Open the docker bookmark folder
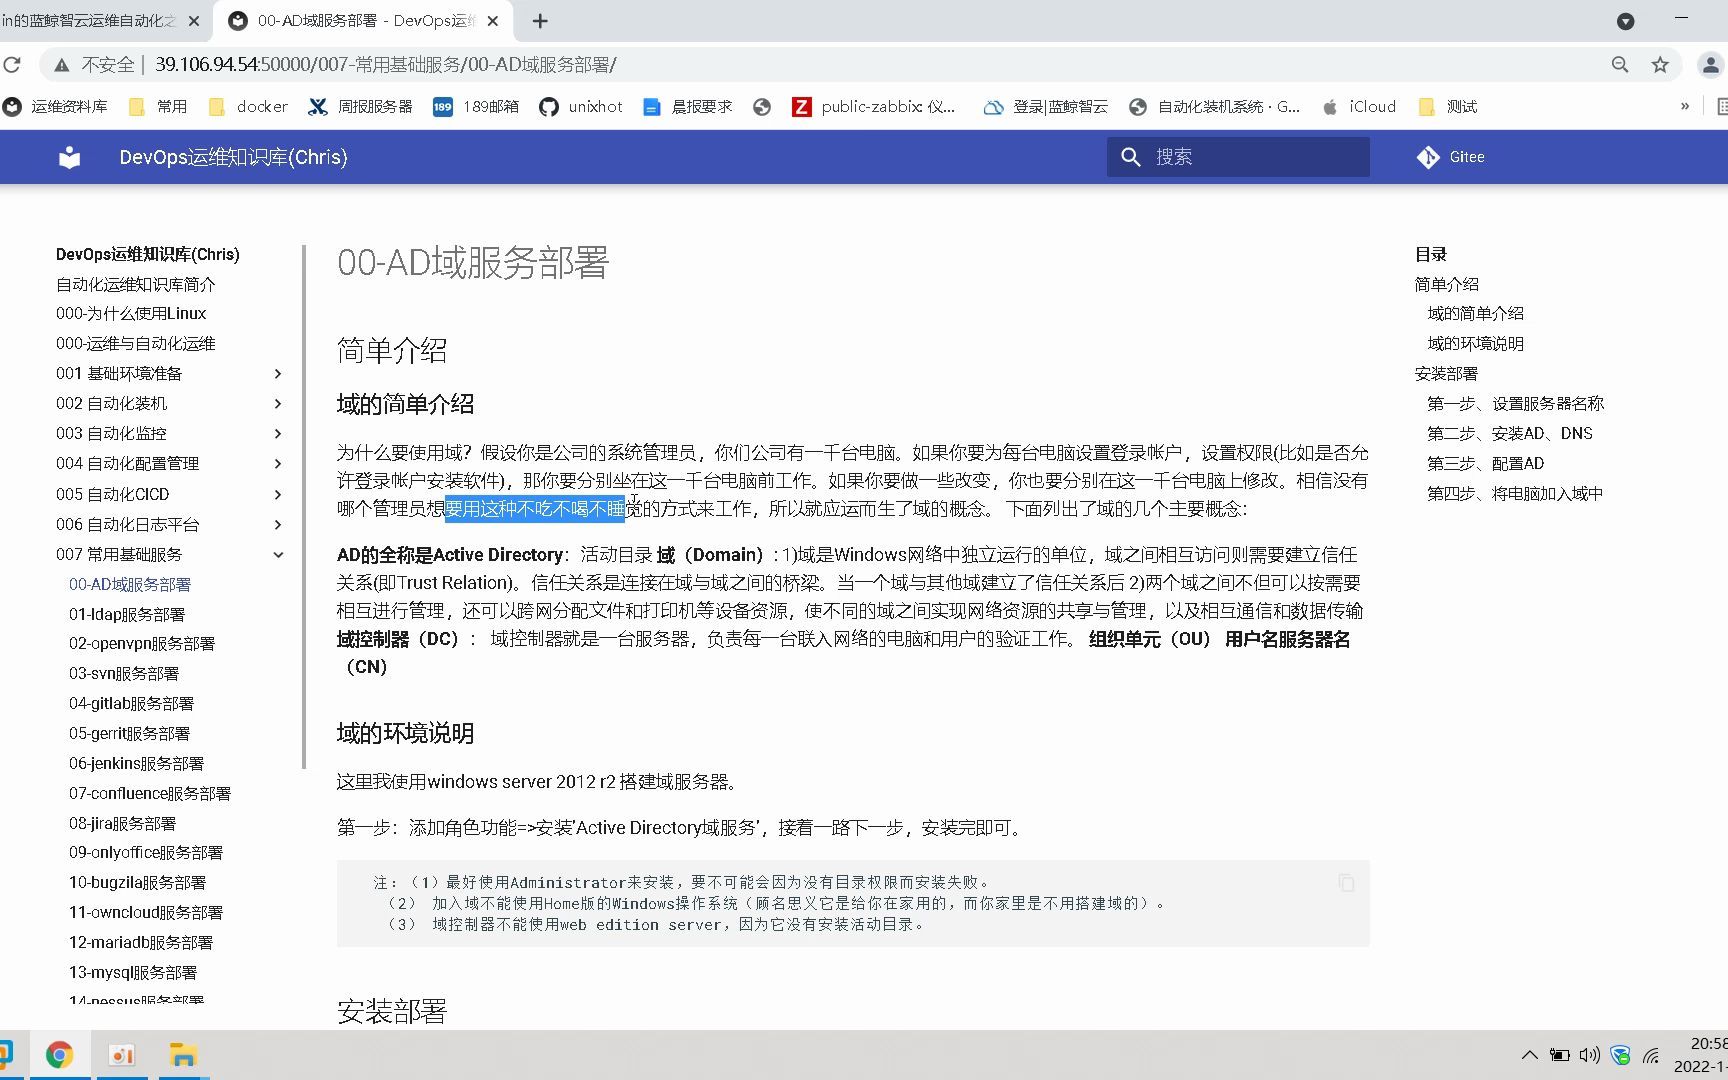The height and width of the screenshot is (1080, 1728). pyautogui.click(x=248, y=107)
